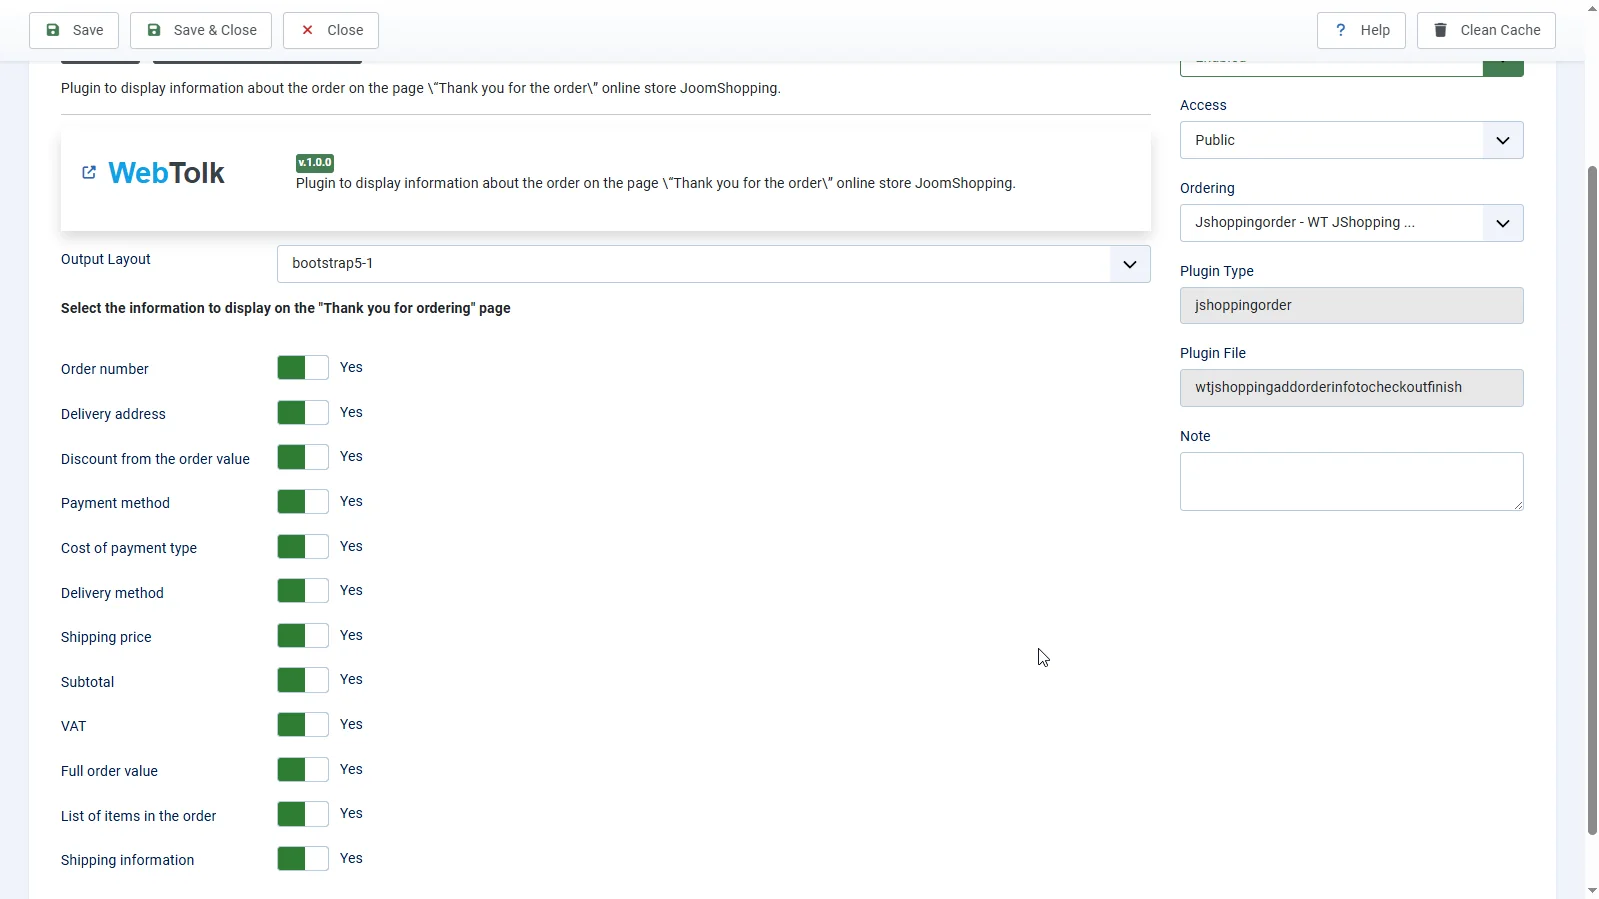The image size is (1599, 899).
Task: Click the v.1.0.0 version badge
Action: 315,163
